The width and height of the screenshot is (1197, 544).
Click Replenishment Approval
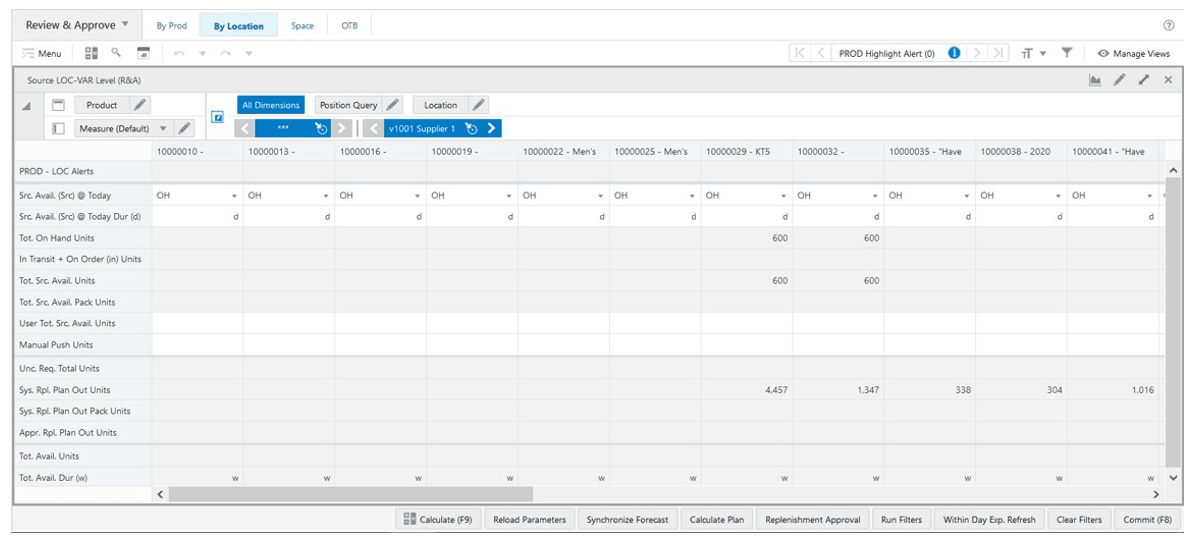click(x=812, y=520)
